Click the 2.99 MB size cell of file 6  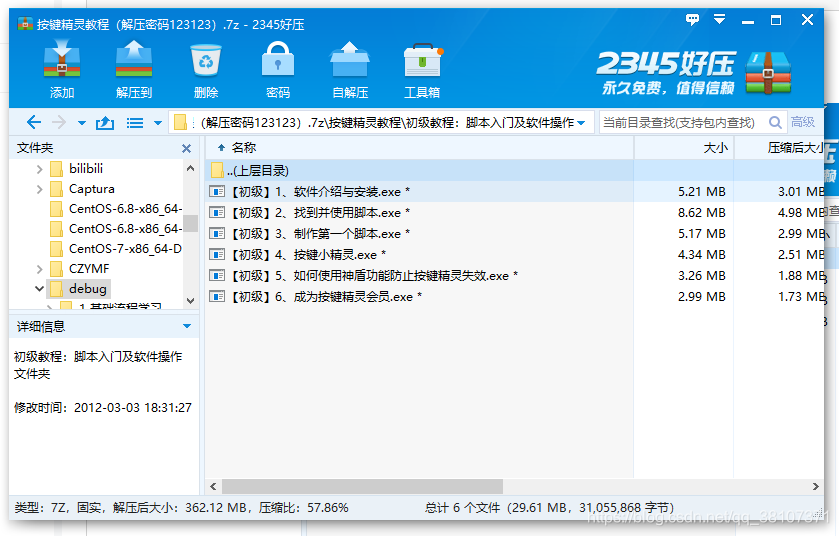point(701,296)
